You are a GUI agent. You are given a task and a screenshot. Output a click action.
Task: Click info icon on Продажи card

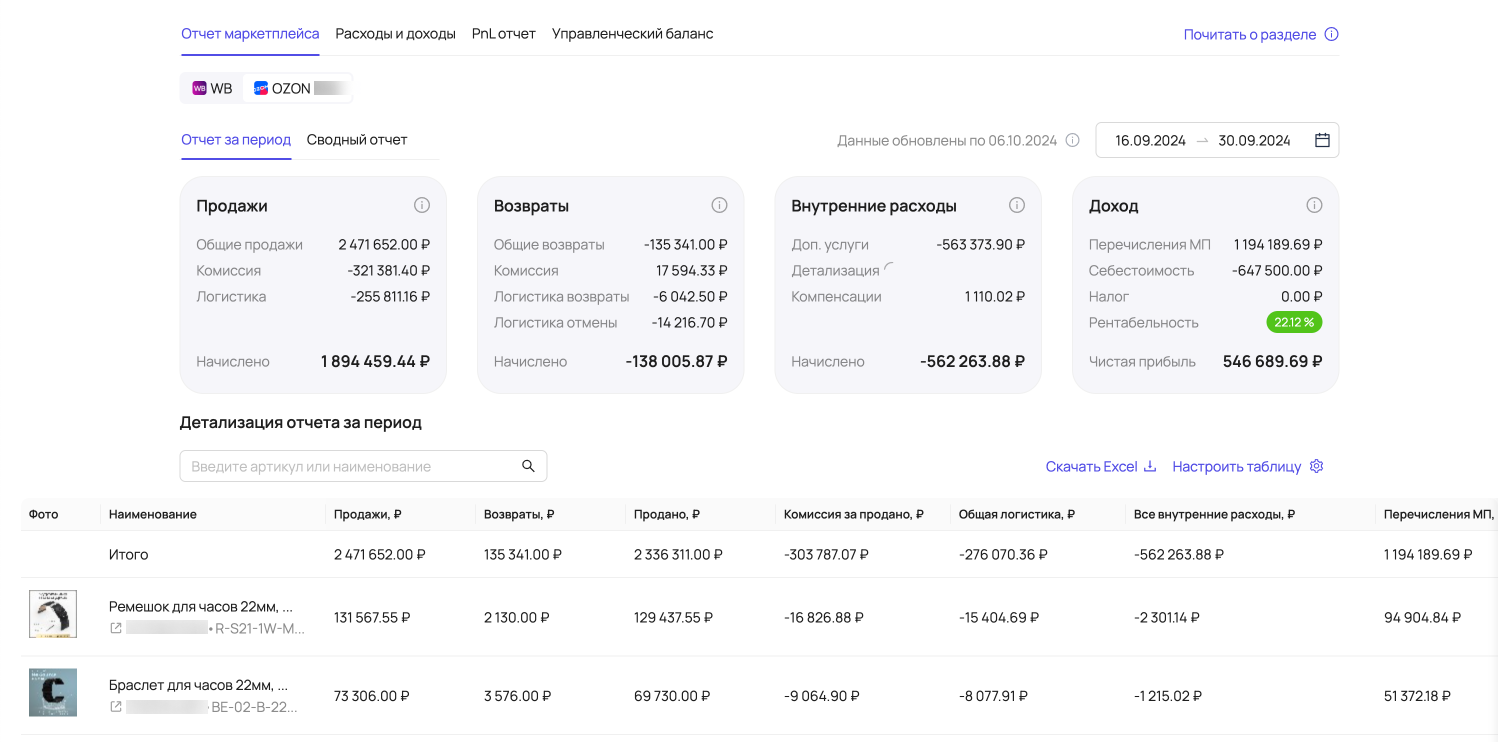(422, 205)
